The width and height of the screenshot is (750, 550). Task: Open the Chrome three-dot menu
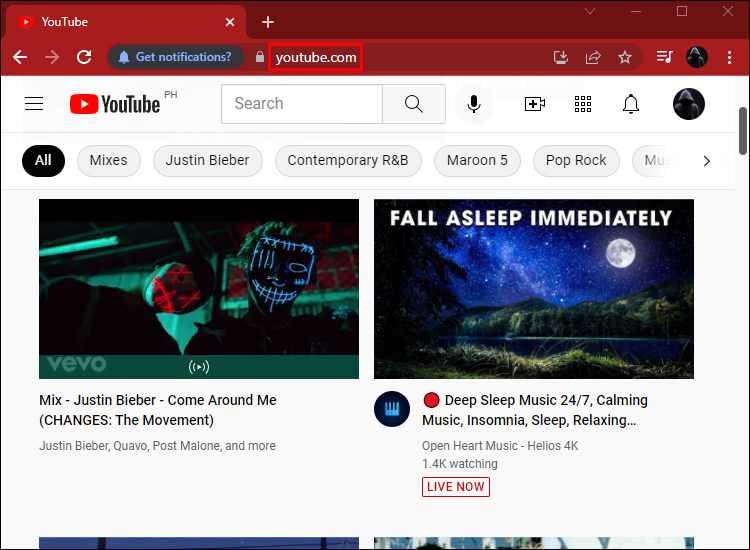(x=729, y=57)
